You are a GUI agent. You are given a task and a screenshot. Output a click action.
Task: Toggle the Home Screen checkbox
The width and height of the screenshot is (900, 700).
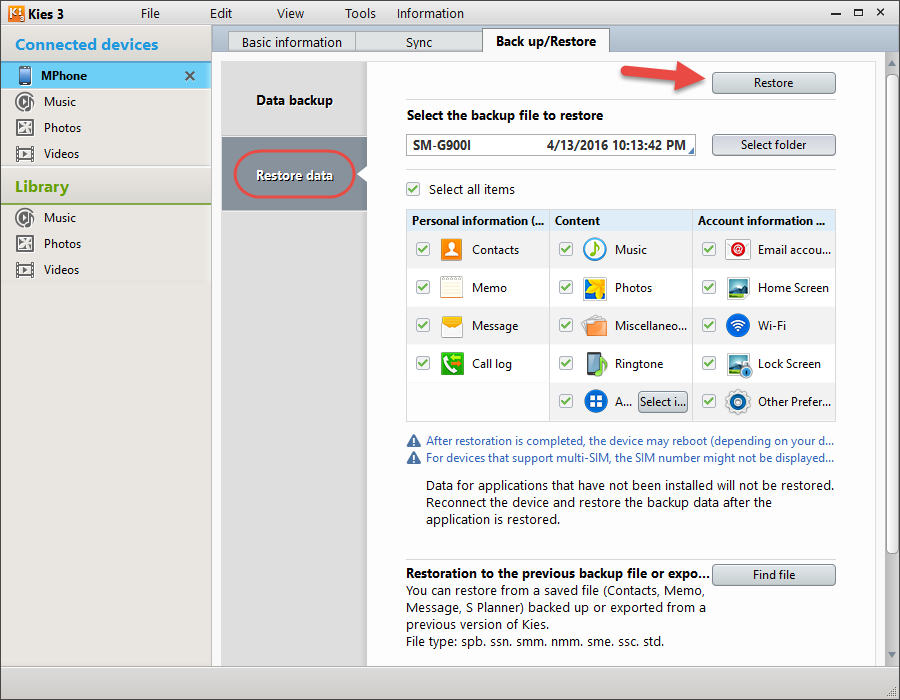pyautogui.click(x=709, y=287)
